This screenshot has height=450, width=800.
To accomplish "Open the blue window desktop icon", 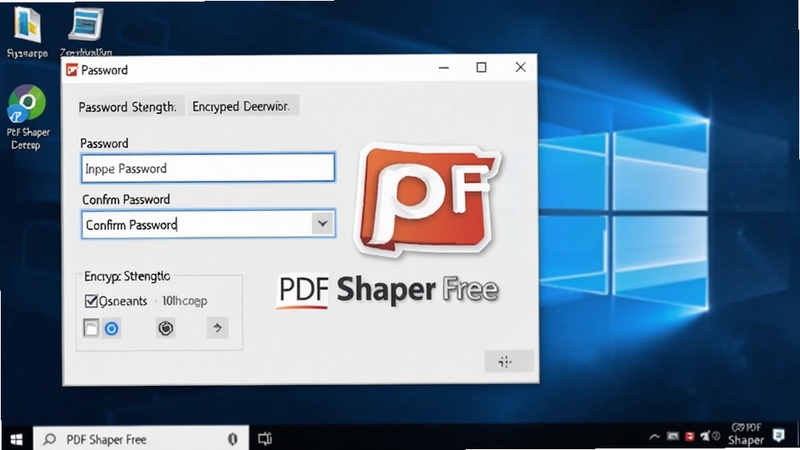I will tap(86, 29).
